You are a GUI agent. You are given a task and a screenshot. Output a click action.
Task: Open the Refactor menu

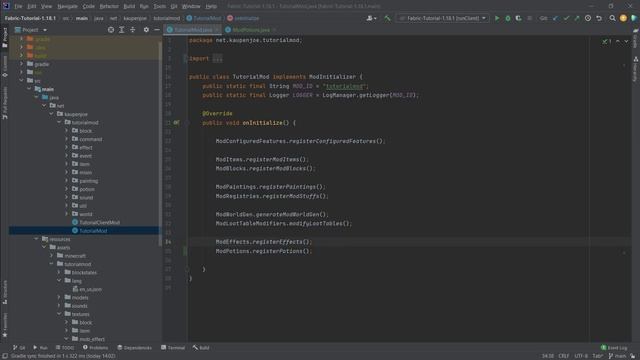[x=109, y=7]
